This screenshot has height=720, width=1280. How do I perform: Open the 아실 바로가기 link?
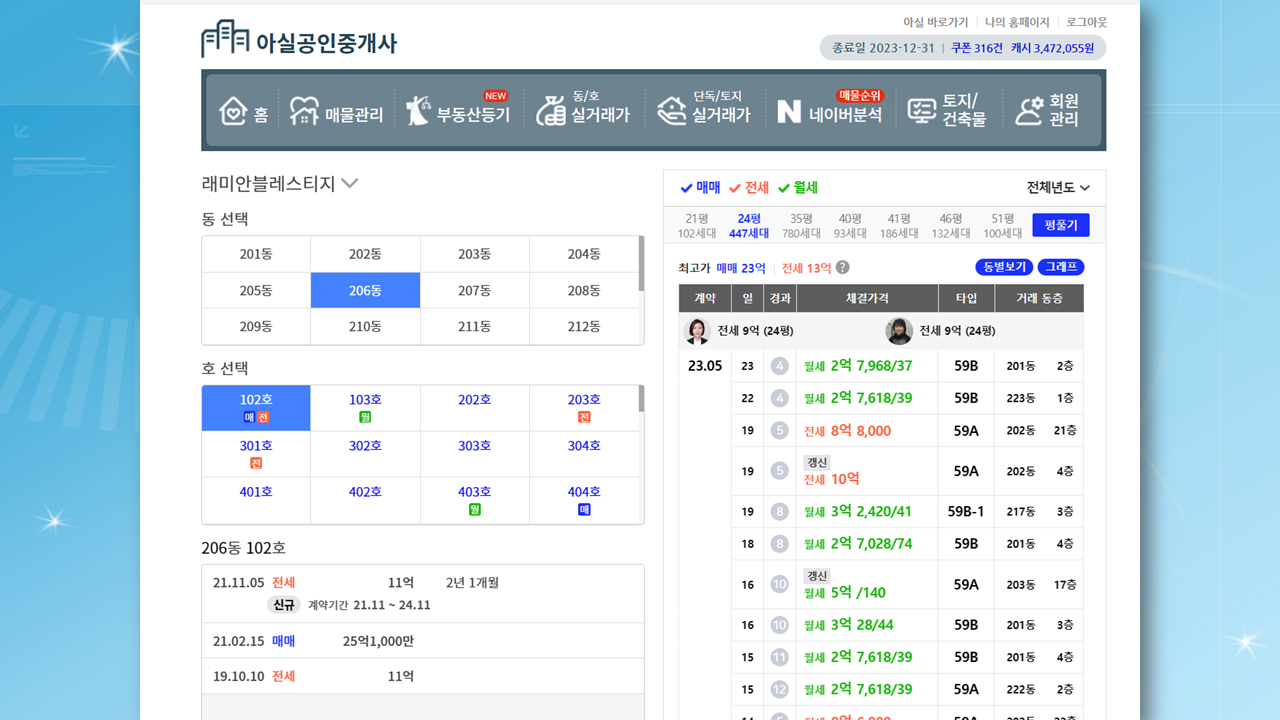coord(936,22)
